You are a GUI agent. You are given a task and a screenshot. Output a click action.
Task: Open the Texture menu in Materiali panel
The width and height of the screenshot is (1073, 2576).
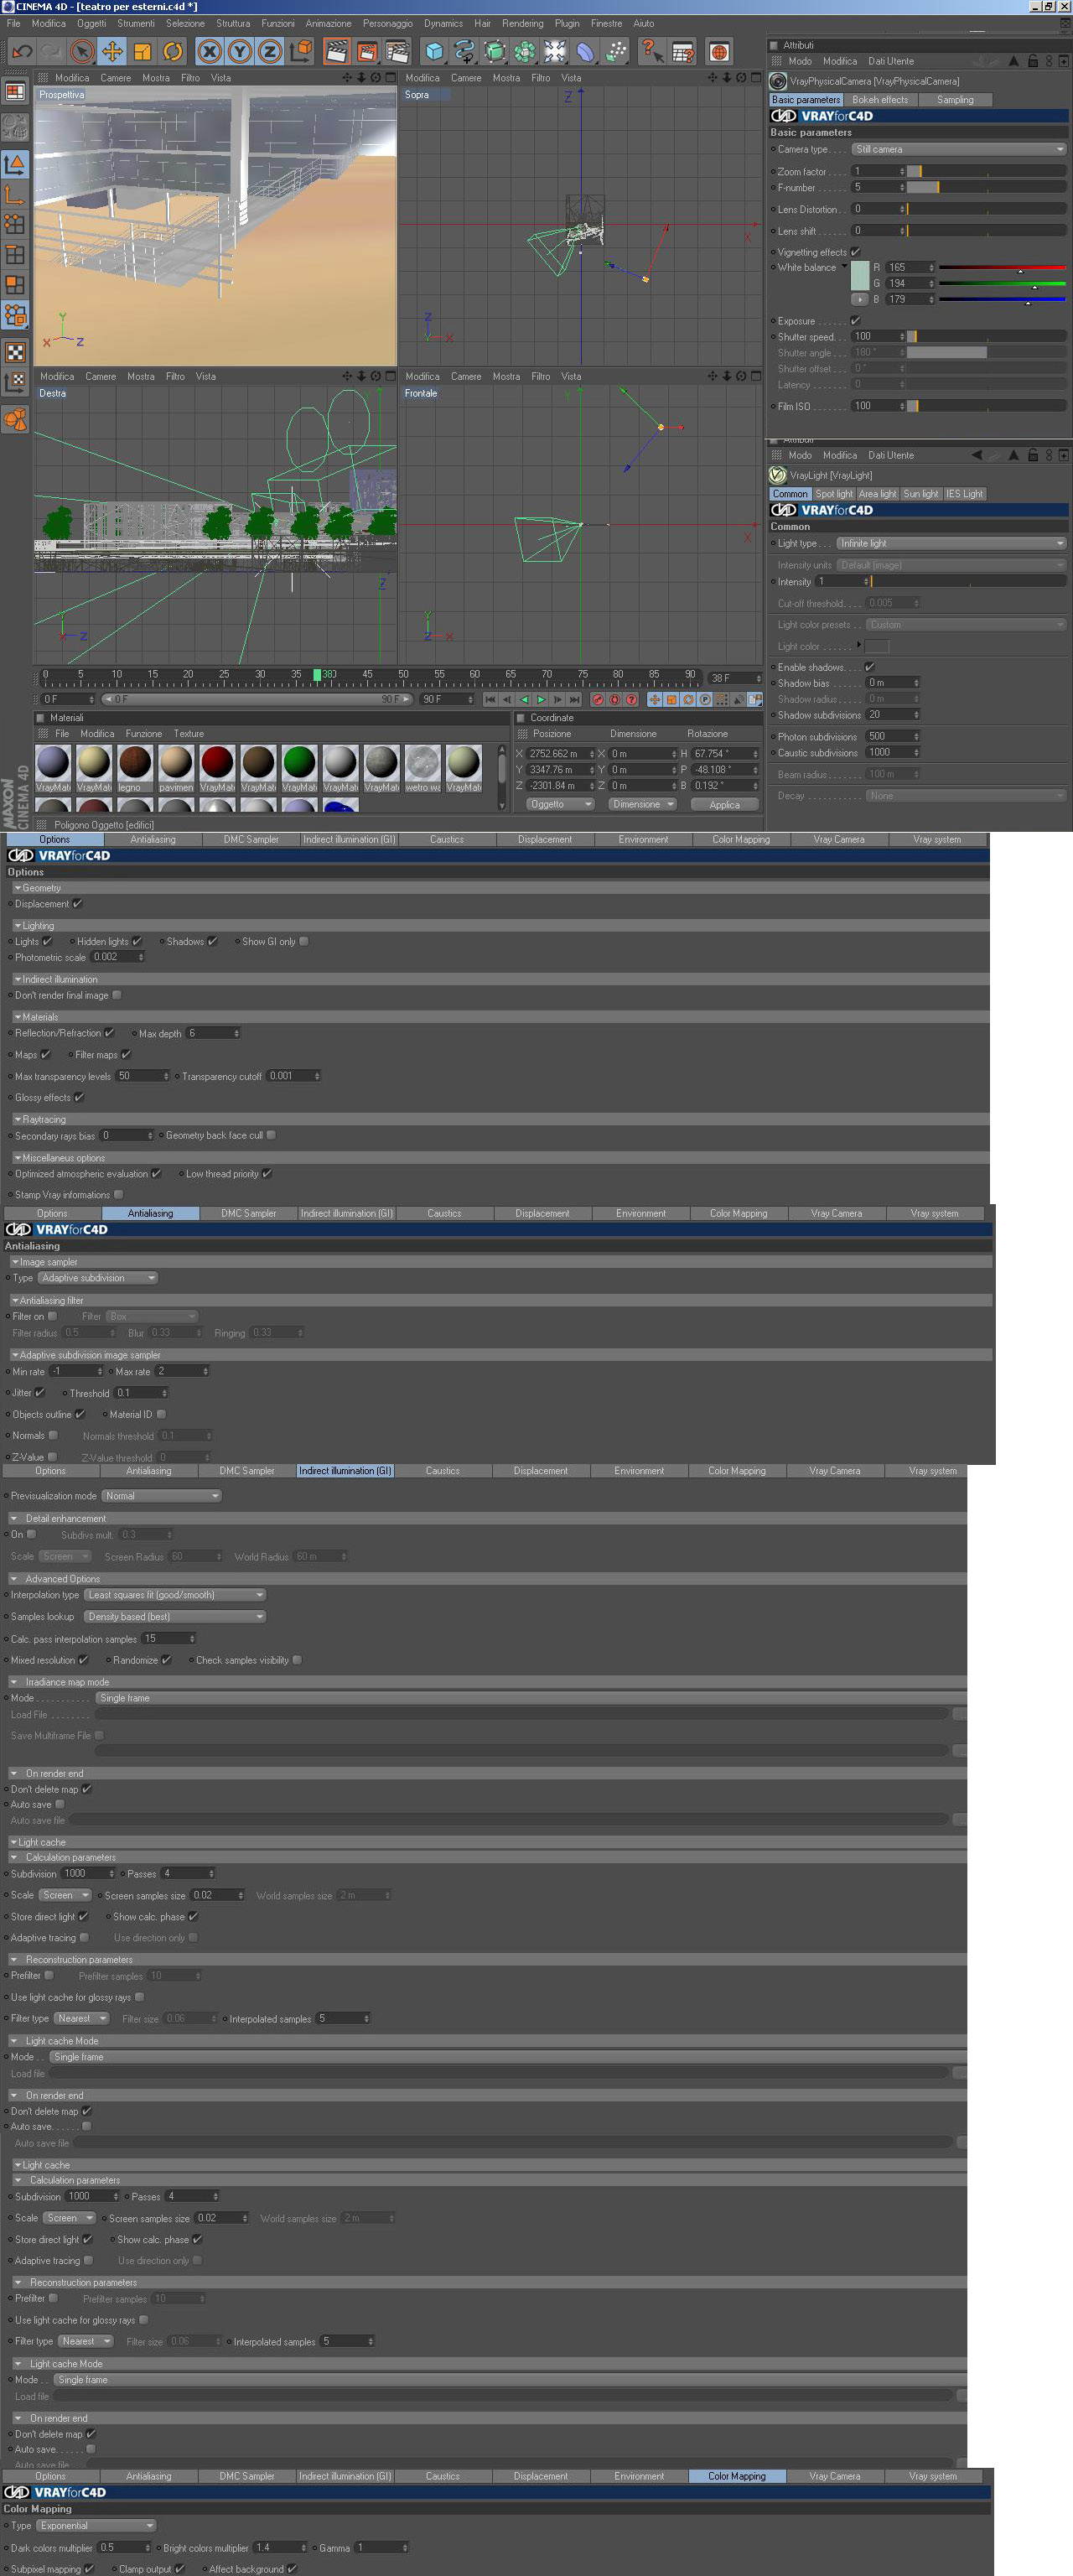click(x=189, y=734)
